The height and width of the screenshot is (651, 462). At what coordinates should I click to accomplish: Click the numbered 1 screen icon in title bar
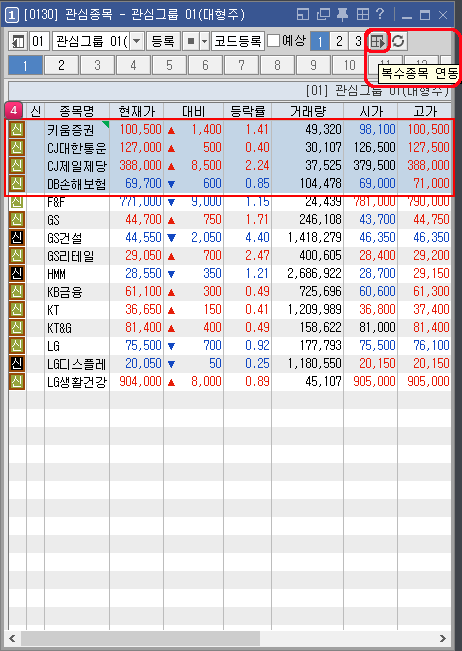12,16
